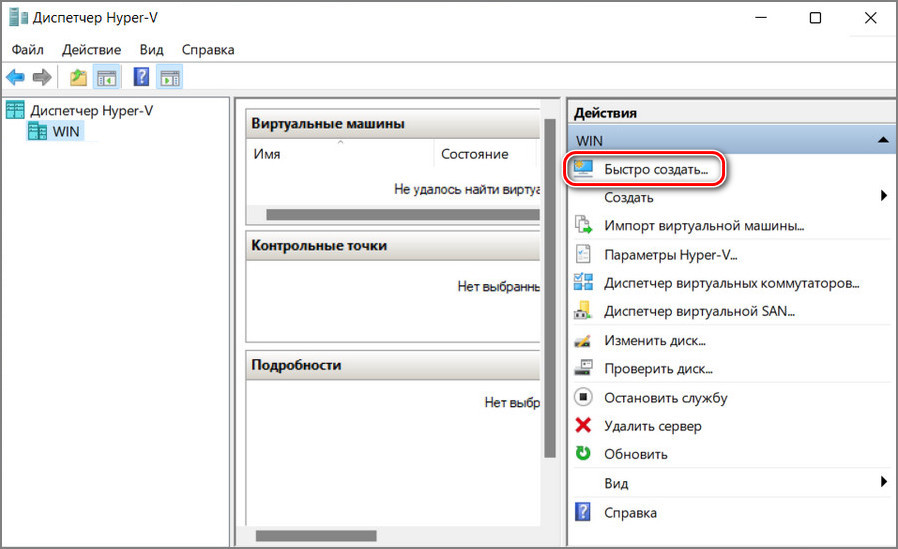Select Обновить action

point(636,455)
